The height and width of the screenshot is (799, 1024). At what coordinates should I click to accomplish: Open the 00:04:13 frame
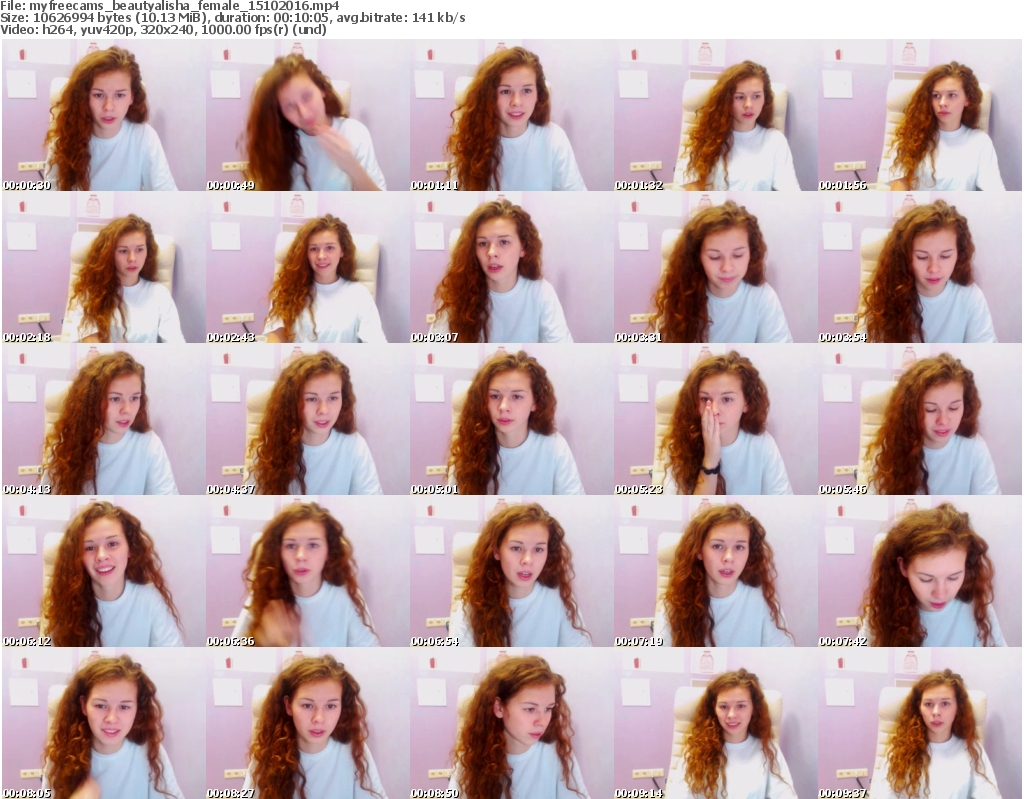103,419
